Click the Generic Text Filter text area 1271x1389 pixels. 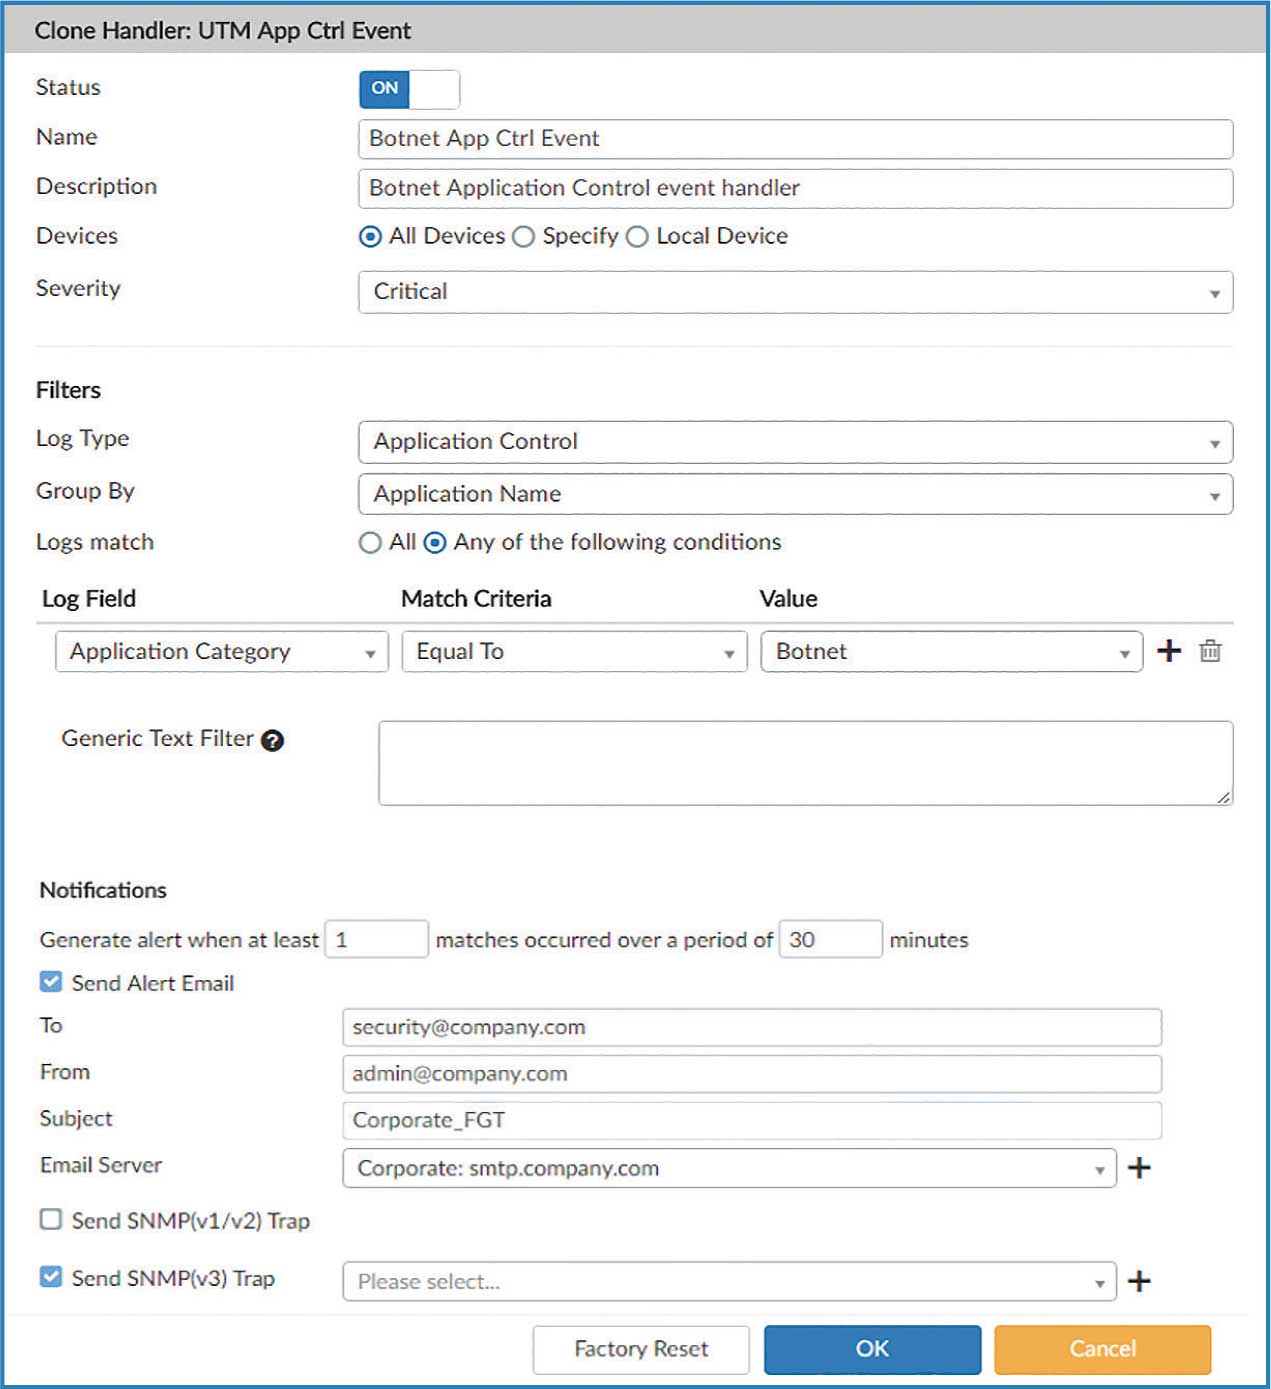(805, 763)
